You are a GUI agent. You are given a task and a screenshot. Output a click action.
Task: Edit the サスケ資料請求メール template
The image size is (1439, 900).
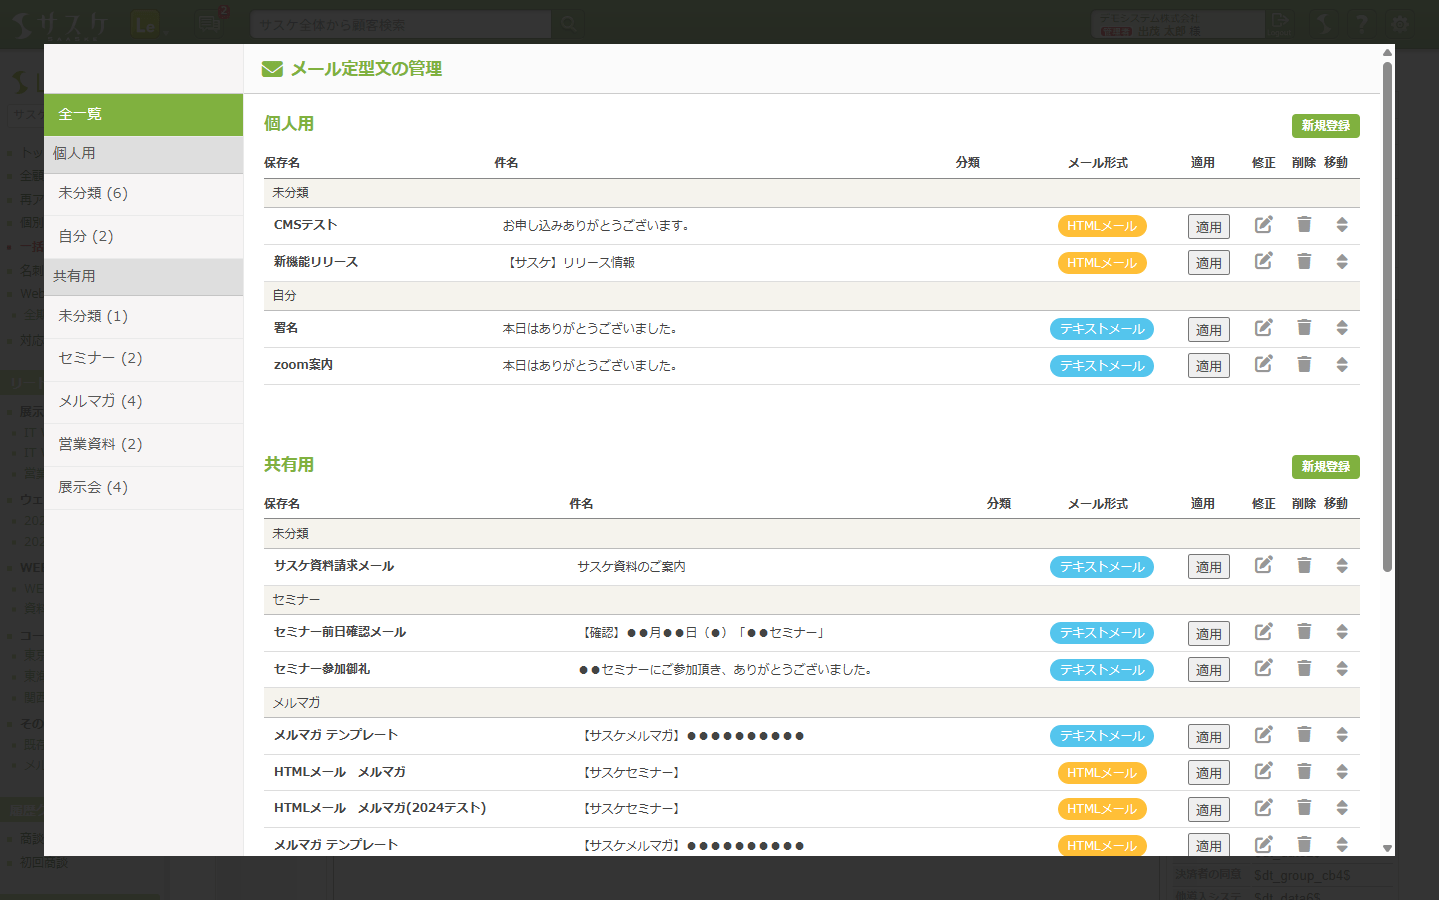click(1263, 565)
